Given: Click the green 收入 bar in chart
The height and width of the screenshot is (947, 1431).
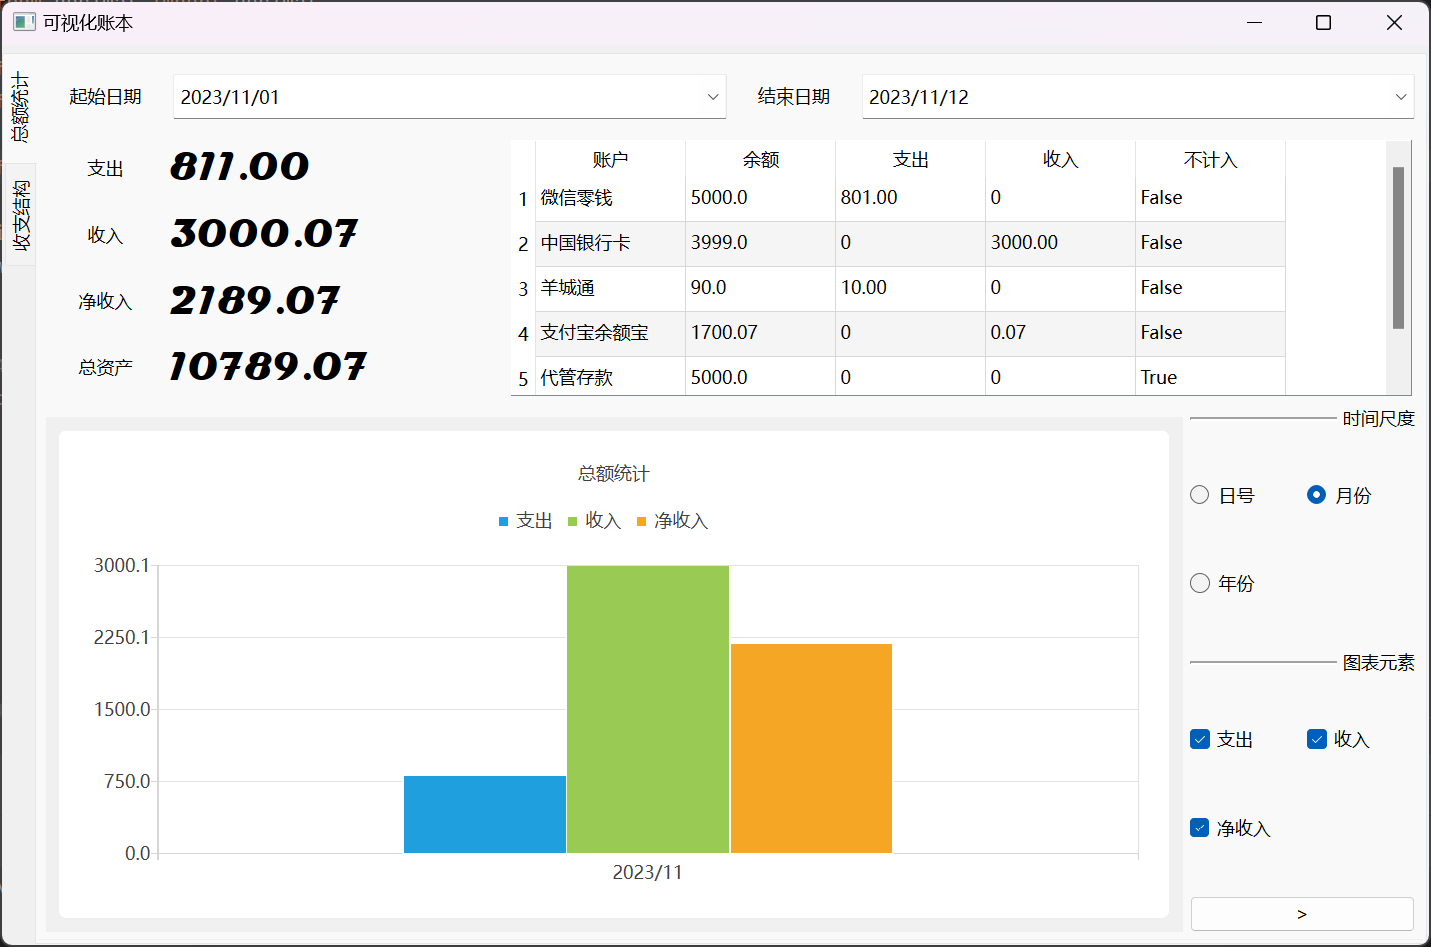Looking at the screenshot, I should click(x=647, y=708).
